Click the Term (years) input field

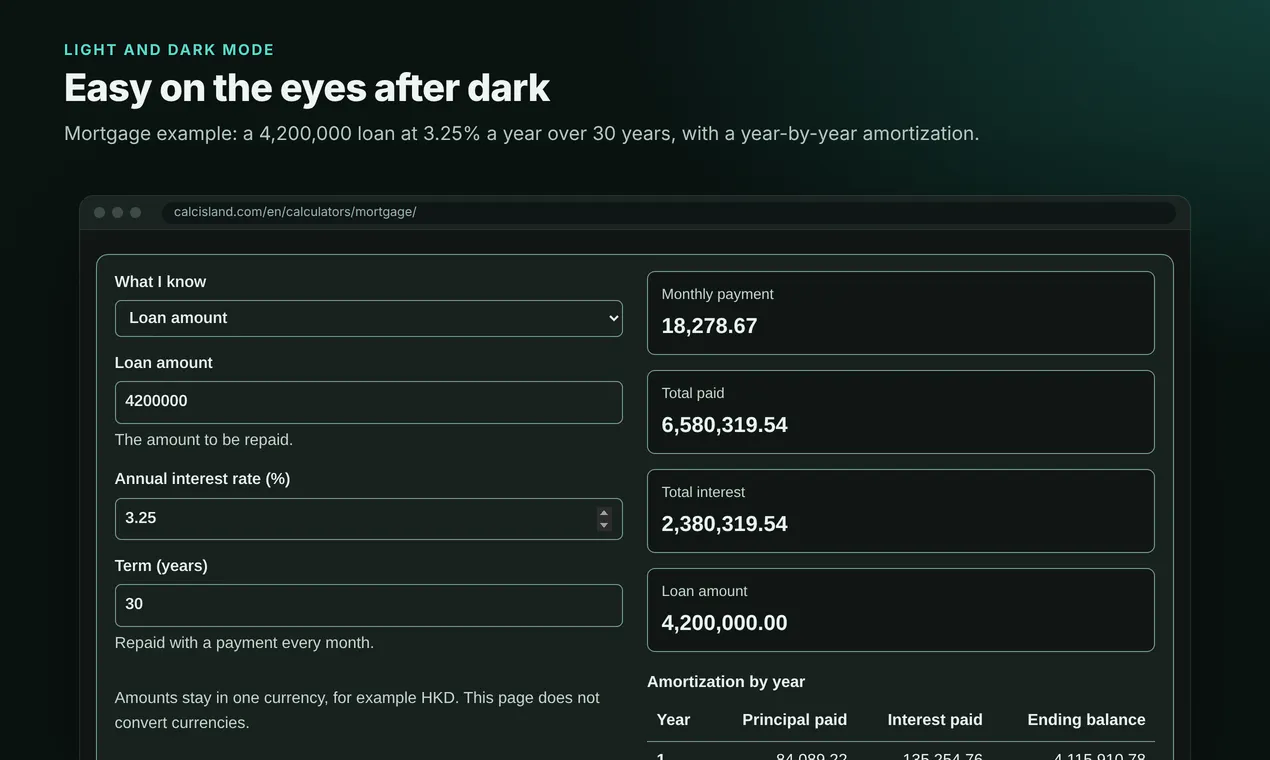368,605
